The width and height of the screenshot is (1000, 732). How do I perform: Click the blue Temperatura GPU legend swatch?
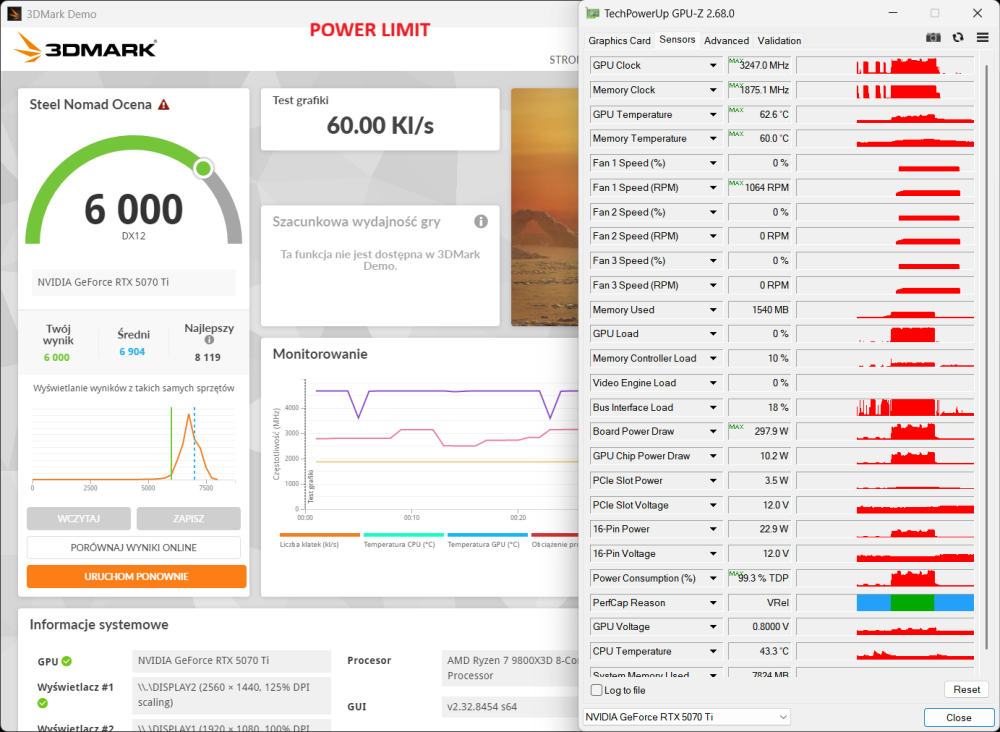(x=487, y=535)
